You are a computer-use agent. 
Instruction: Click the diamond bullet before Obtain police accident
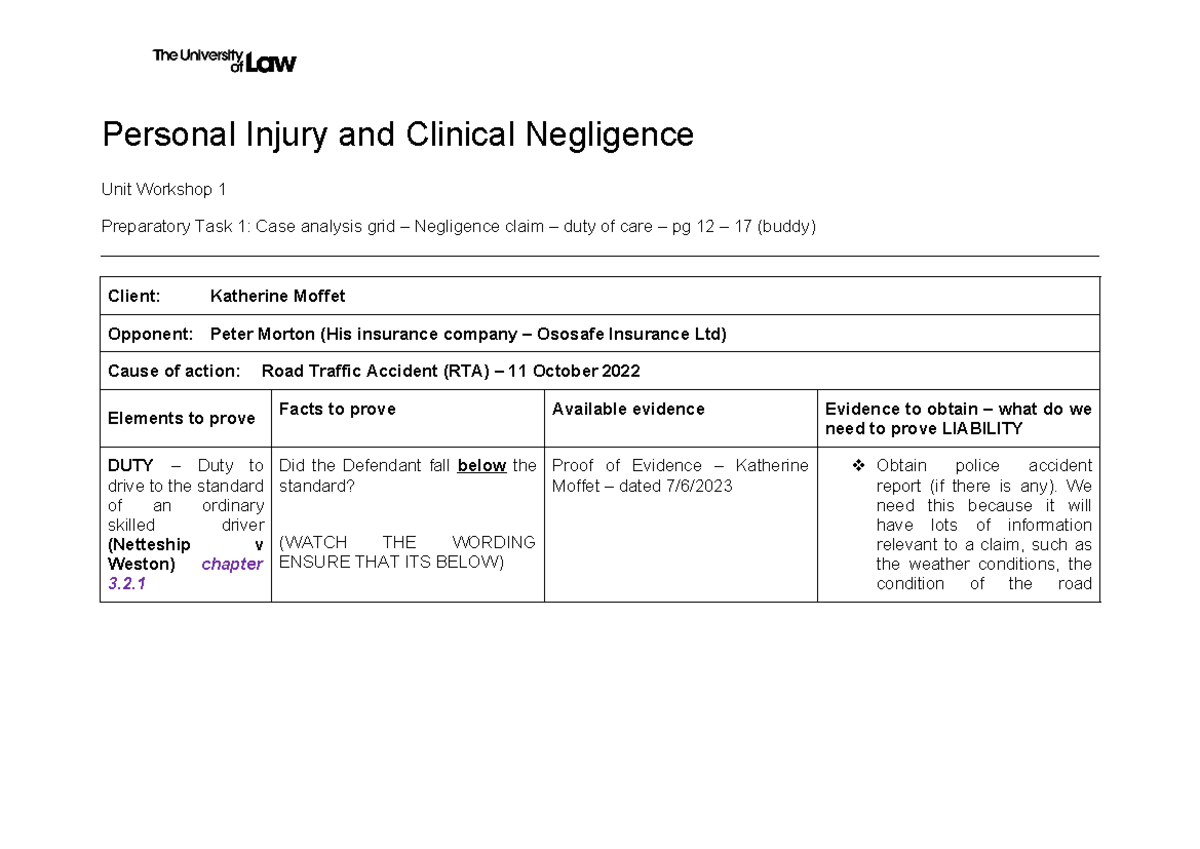(858, 466)
